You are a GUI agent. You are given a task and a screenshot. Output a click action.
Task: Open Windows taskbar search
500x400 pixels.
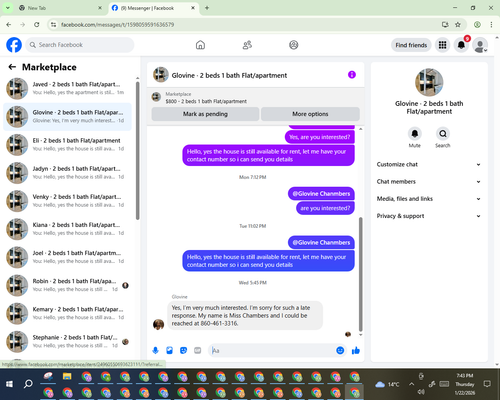(x=28, y=384)
